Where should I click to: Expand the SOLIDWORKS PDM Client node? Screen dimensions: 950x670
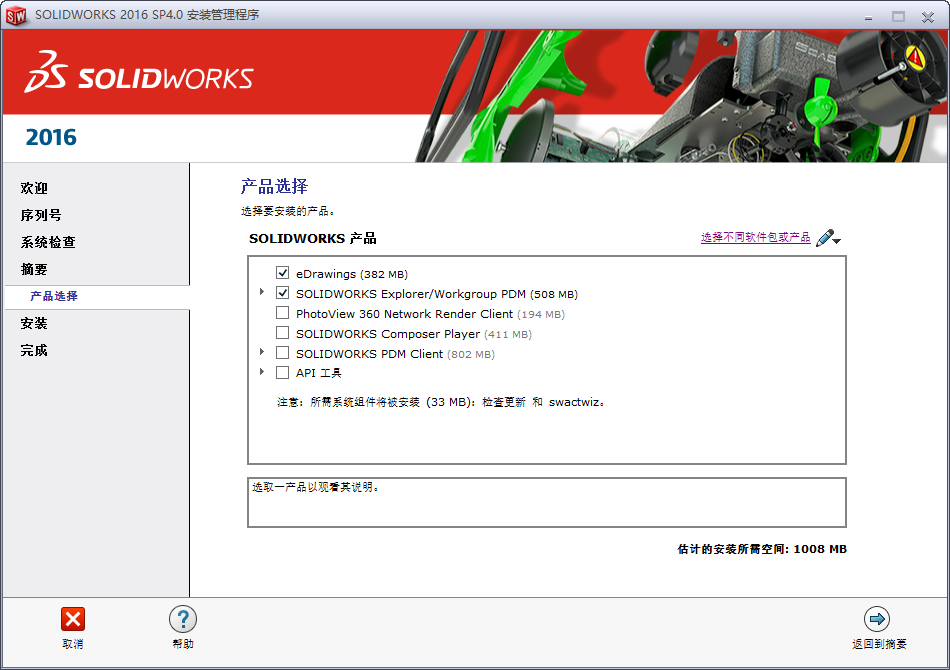262,352
